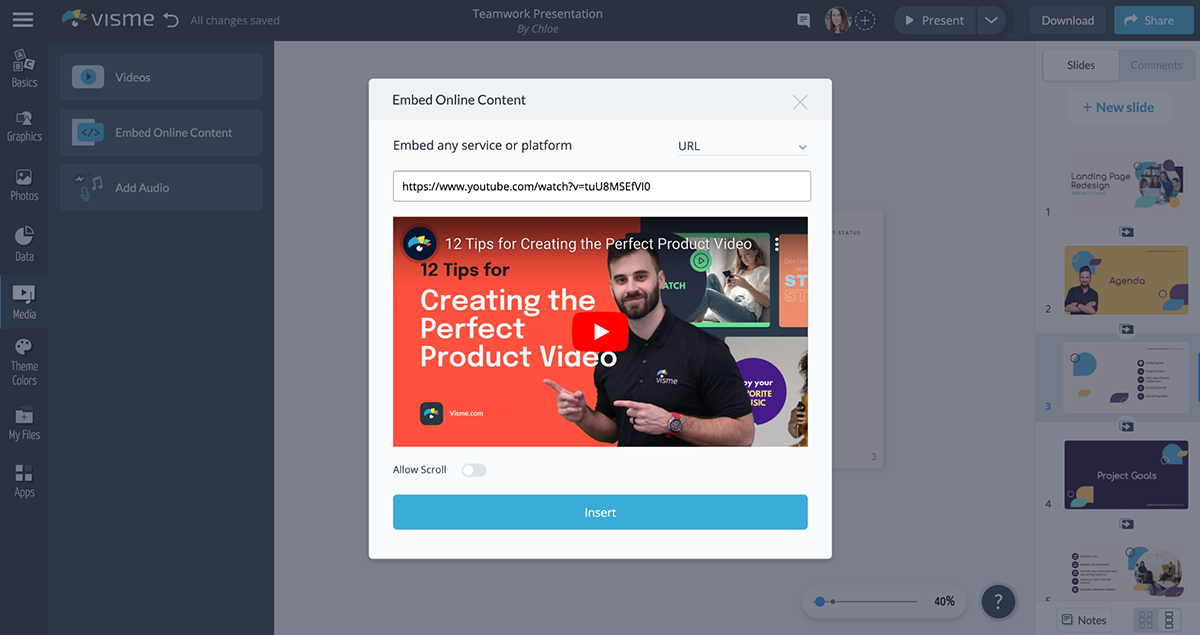Play the embedded YouTube video preview
This screenshot has height=635, width=1200.
[x=600, y=332]
